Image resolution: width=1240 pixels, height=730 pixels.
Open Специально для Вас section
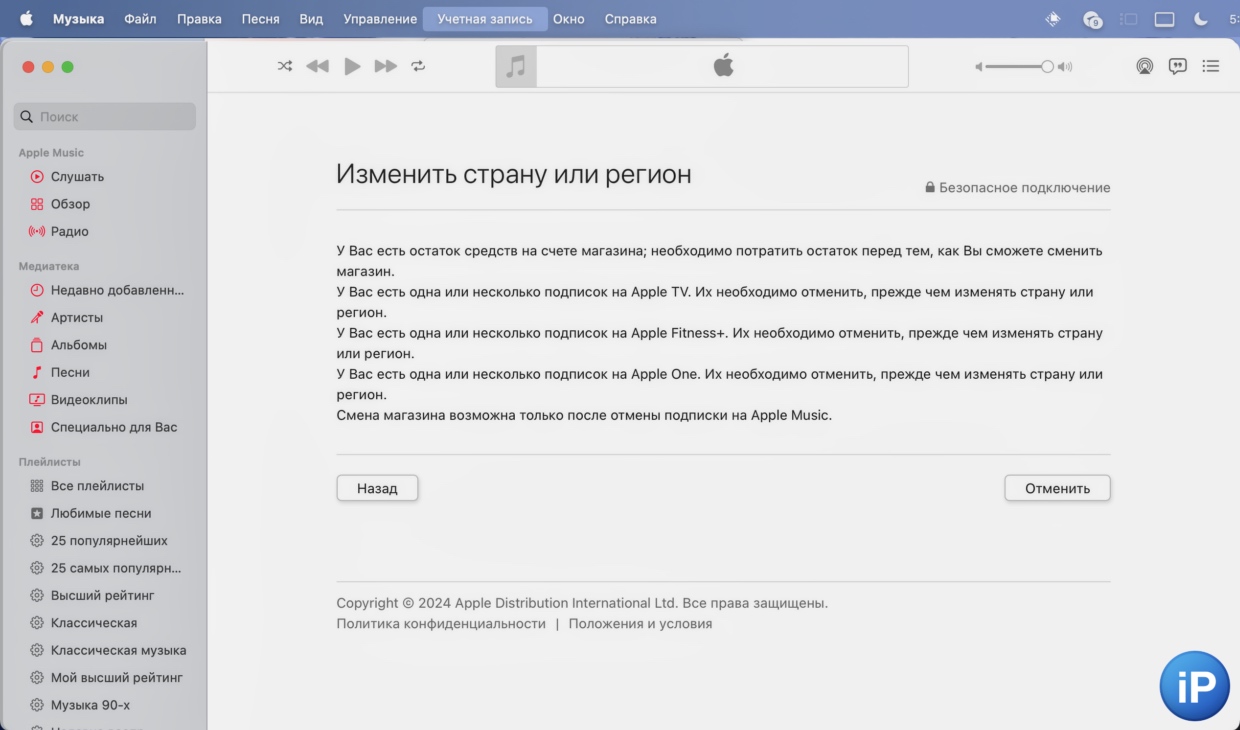105,427
